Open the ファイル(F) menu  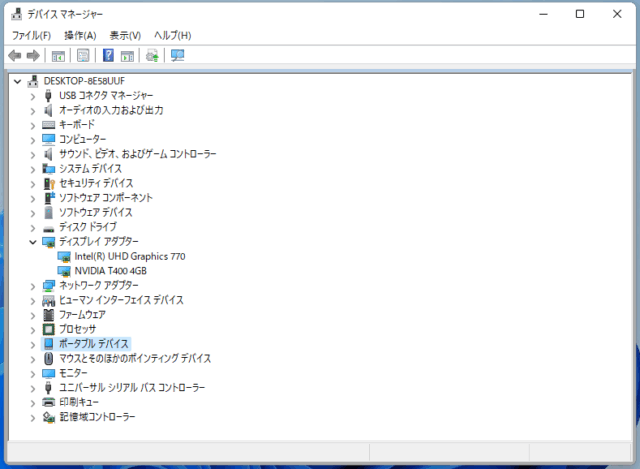click(31, 36)
